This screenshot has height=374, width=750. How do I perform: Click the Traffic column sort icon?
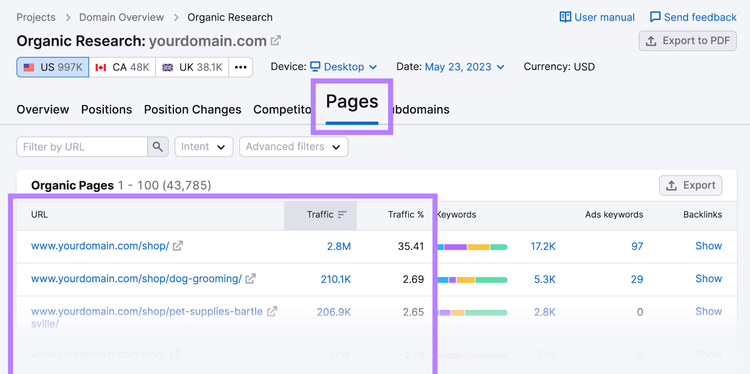(342, 215)
